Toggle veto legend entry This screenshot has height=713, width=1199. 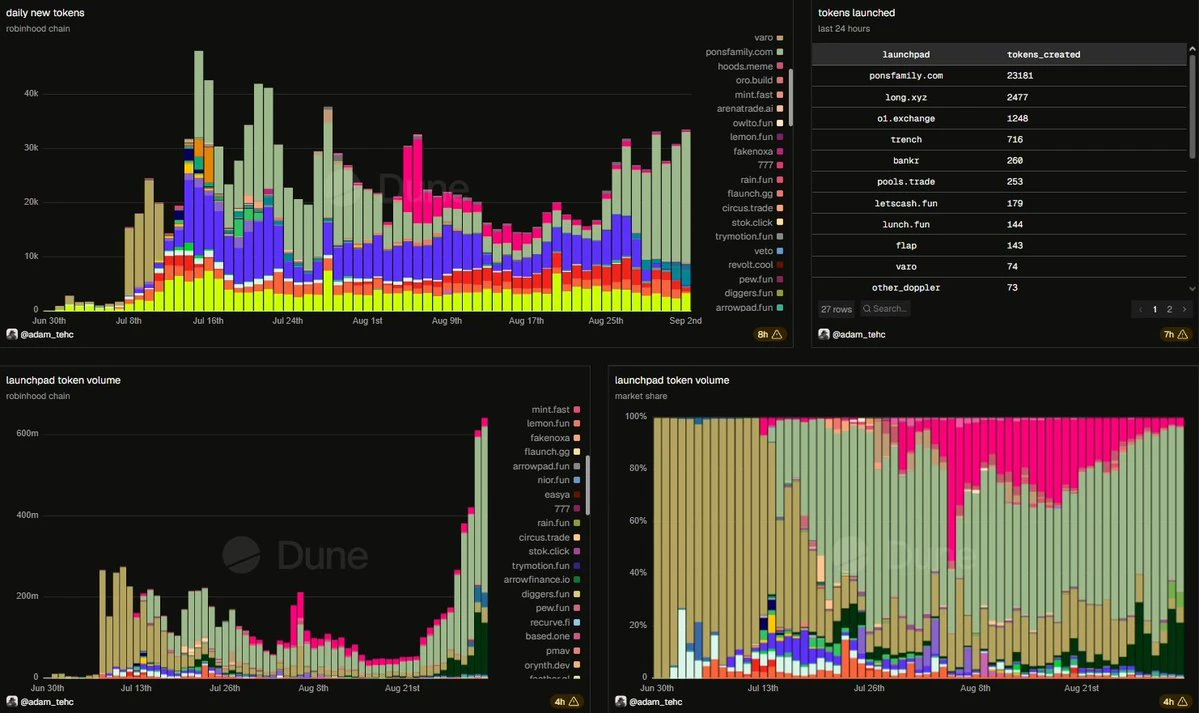768,251
